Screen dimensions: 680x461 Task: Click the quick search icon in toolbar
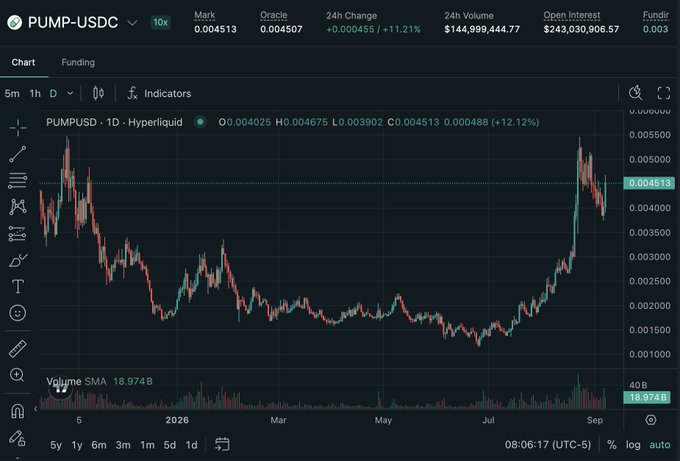click(635, 93)
